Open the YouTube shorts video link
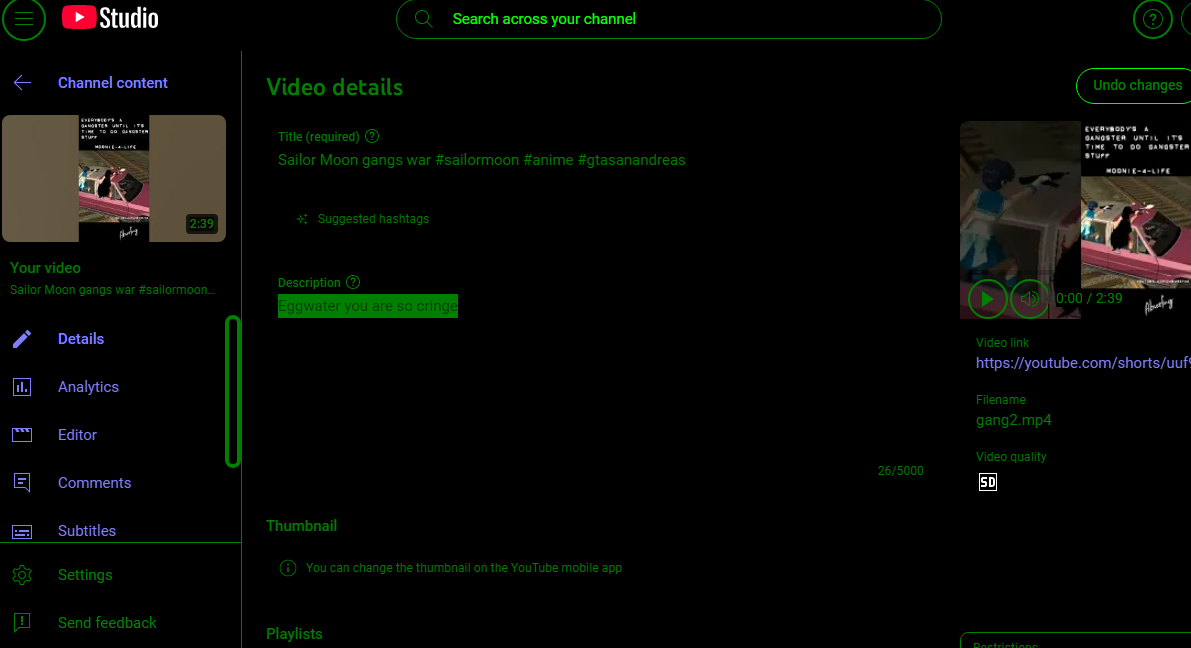 coord(1083,363)
